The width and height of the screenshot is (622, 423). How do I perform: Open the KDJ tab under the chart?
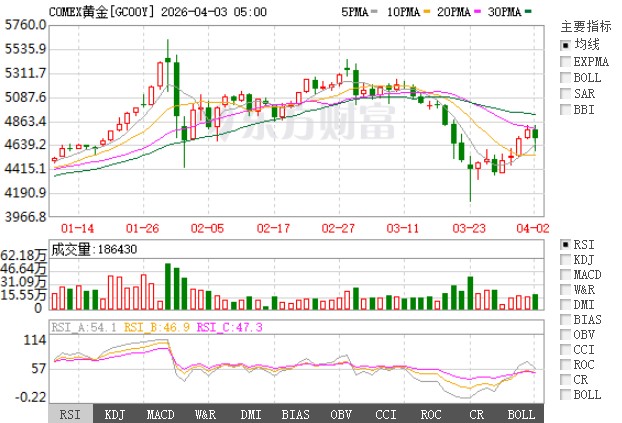115,413
